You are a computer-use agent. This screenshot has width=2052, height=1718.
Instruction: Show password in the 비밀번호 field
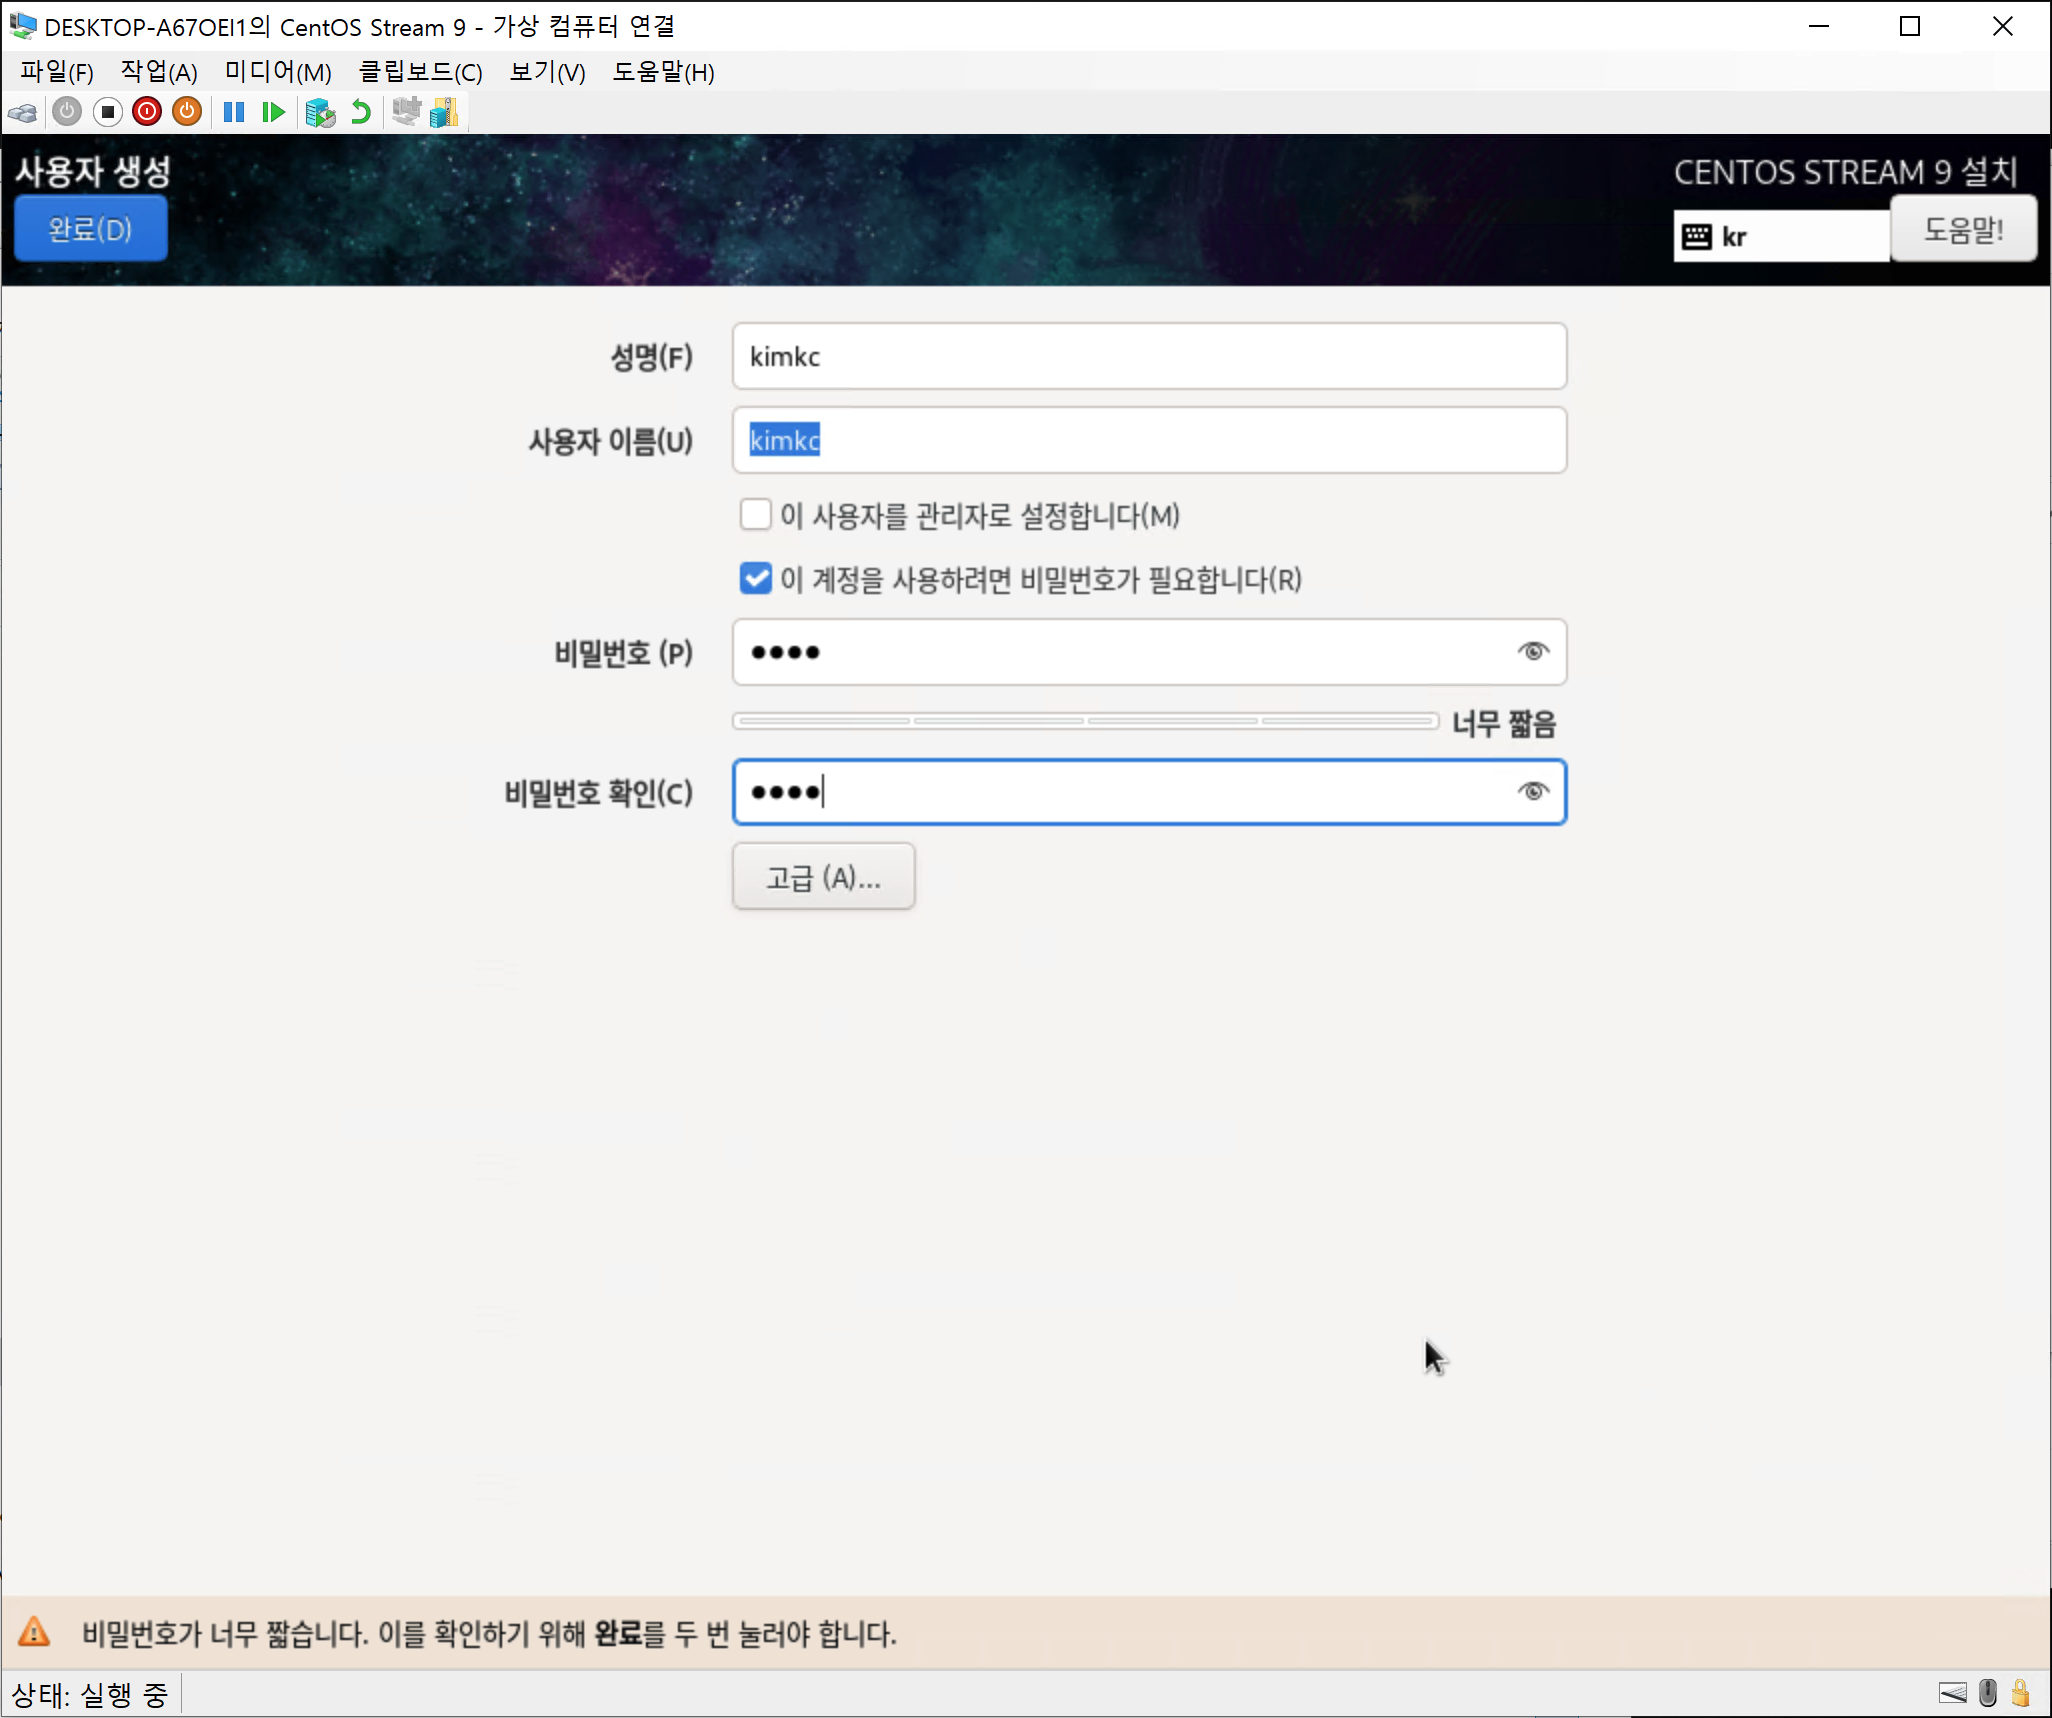coord(1533,652)
